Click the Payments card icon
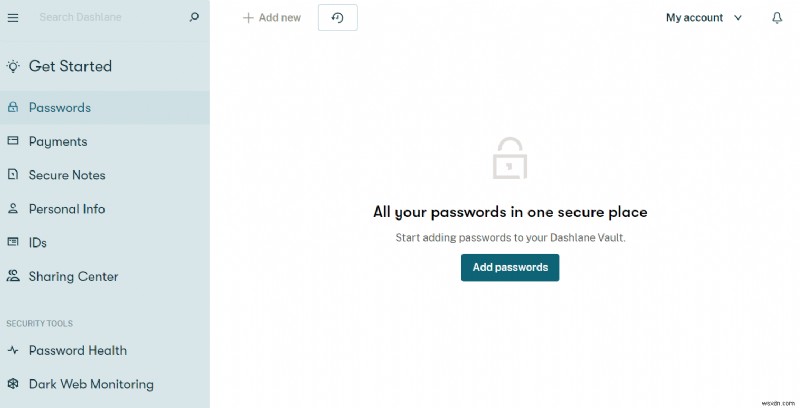Viewport: 800px width, 408px height. point(13,141)
